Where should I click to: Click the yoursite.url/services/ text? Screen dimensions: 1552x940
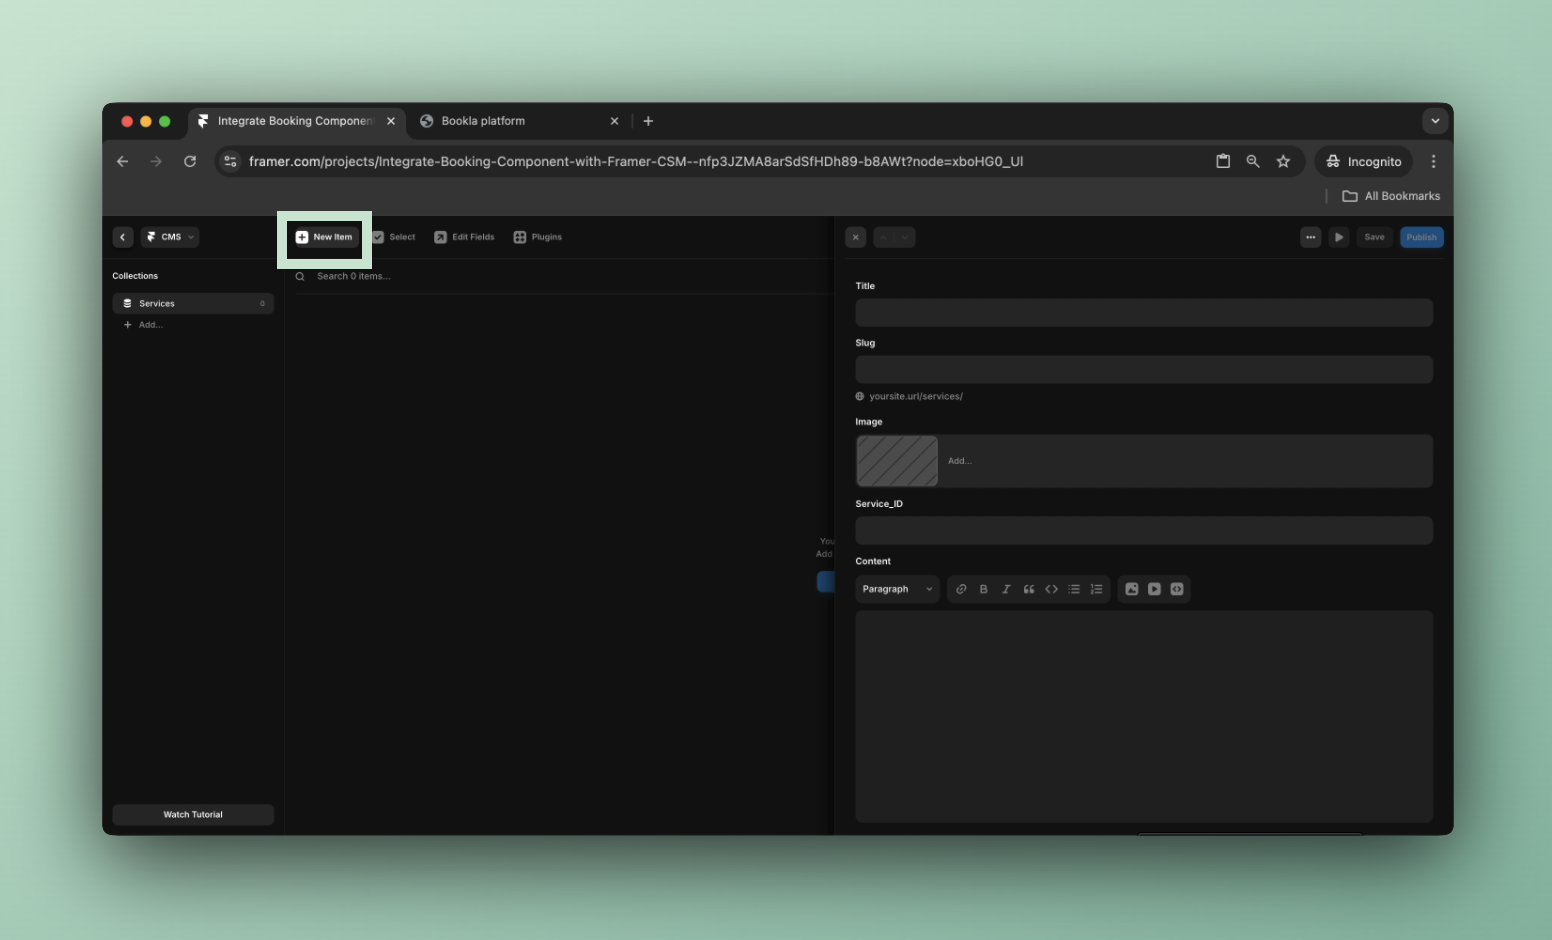(916, 396)
